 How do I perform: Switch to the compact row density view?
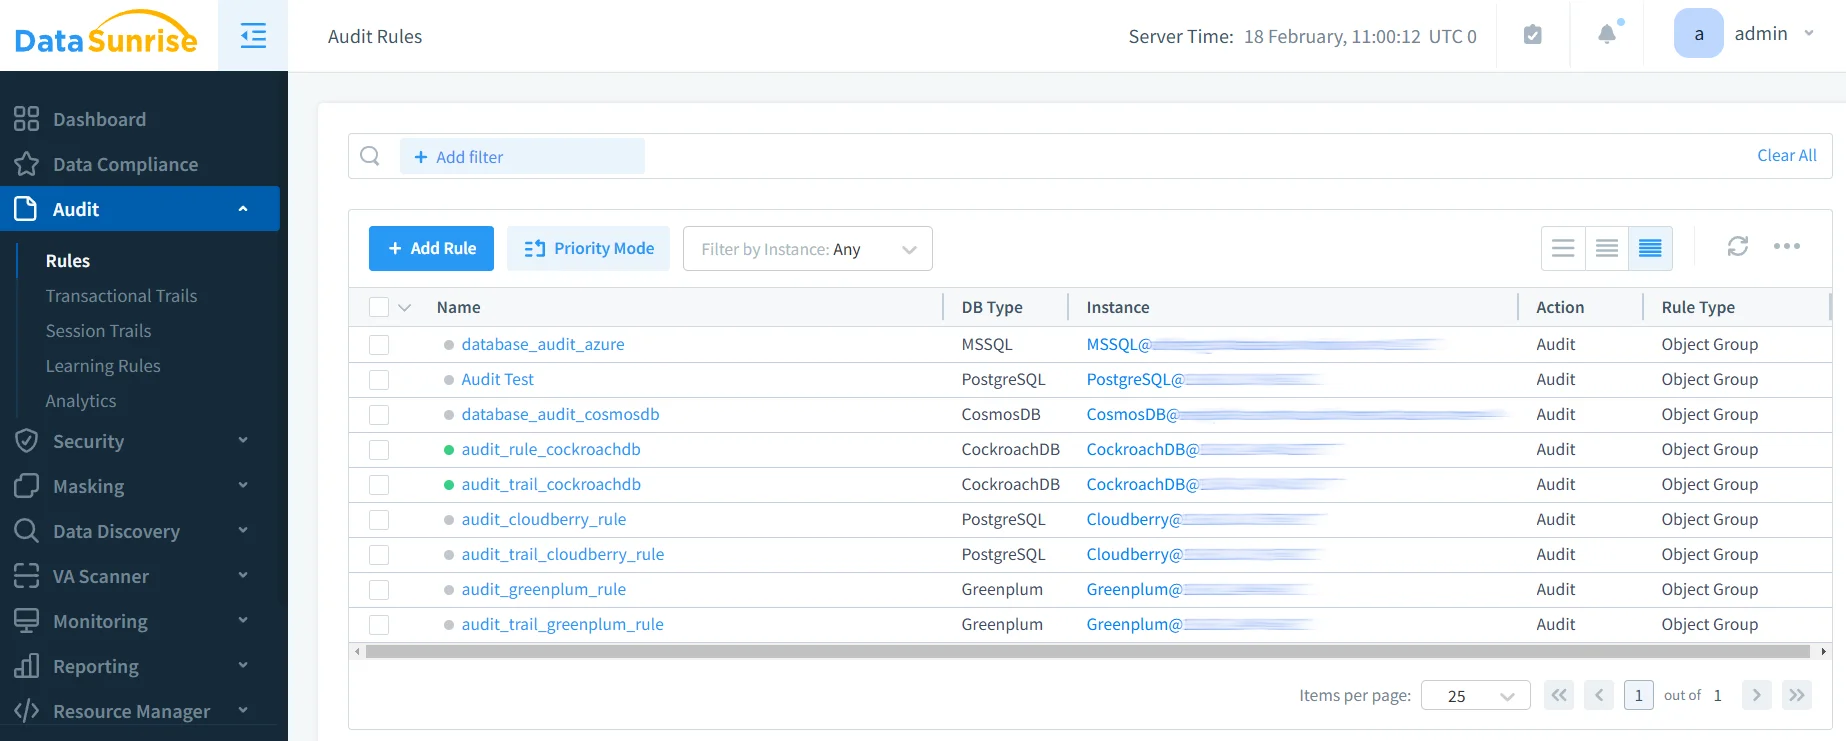1650,248
